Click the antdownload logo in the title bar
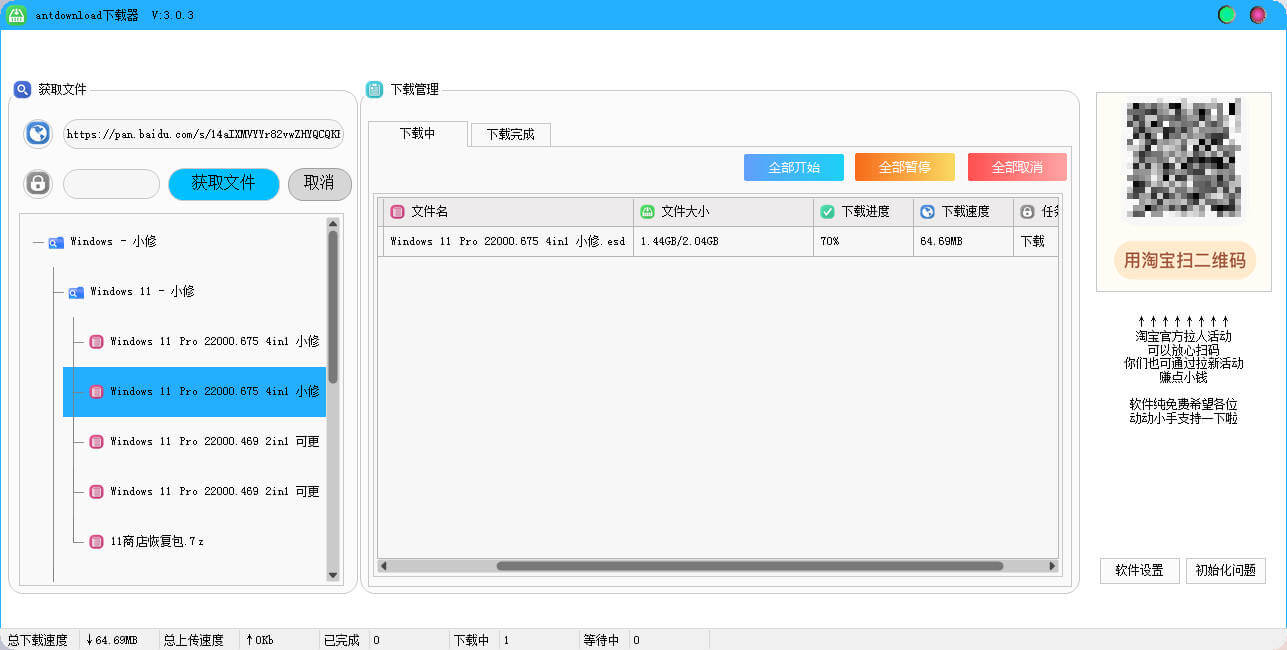1287x650 pixels. [14, 15]
